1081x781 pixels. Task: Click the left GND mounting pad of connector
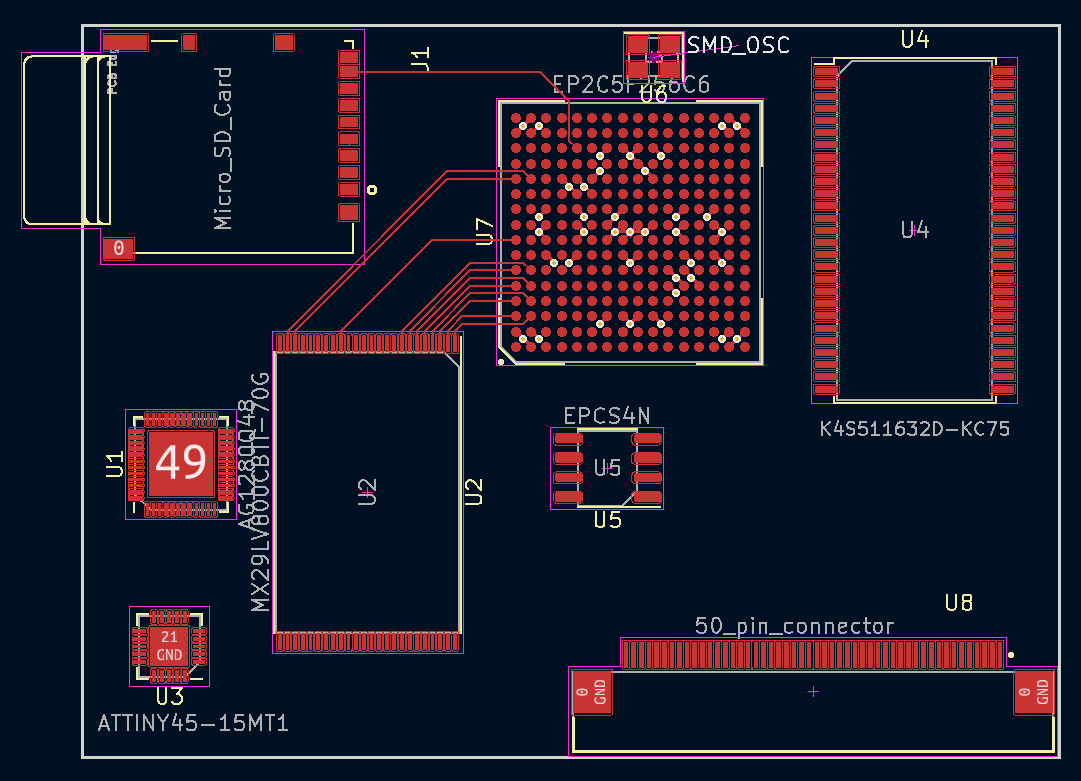pos(592,691)
